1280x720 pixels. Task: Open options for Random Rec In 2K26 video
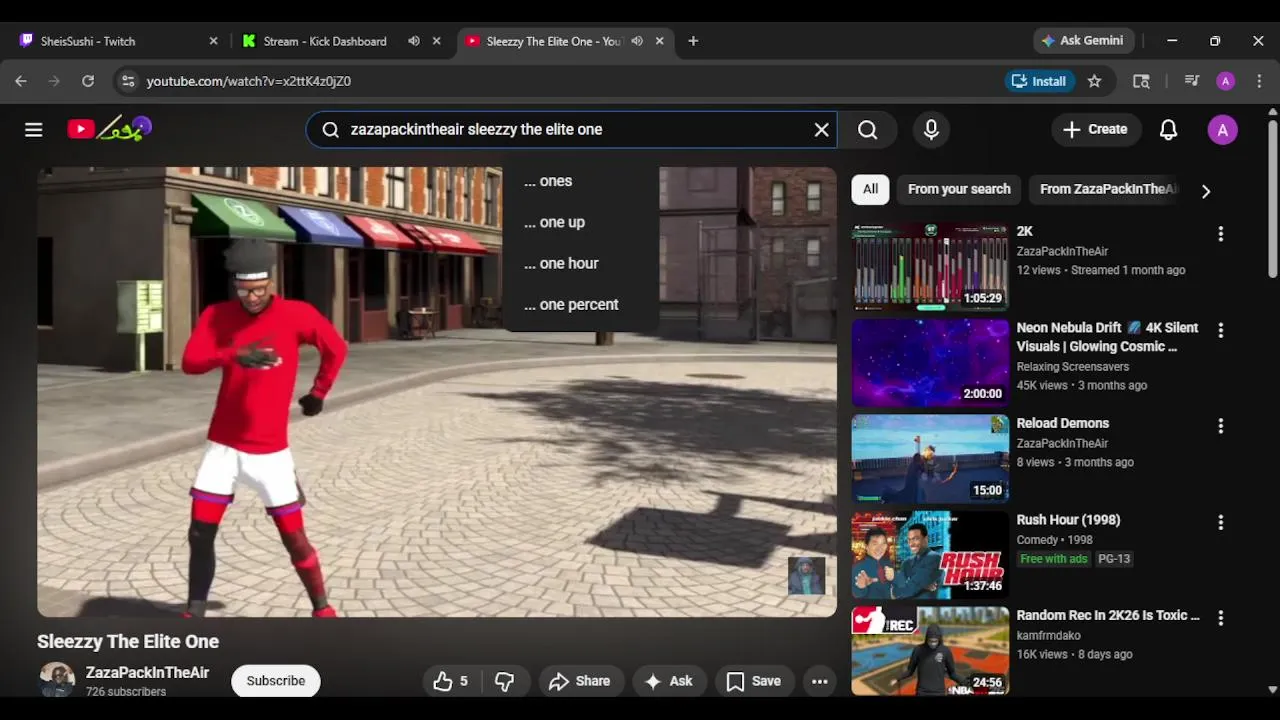(x=1220, y=618)
